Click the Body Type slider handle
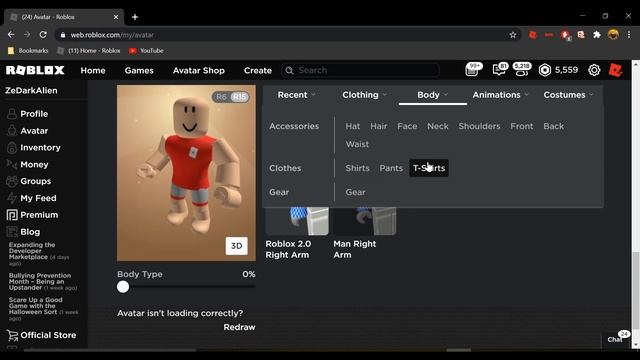This screenshot has height=360, width=640. pyautogui.click(x=123, y=287)
